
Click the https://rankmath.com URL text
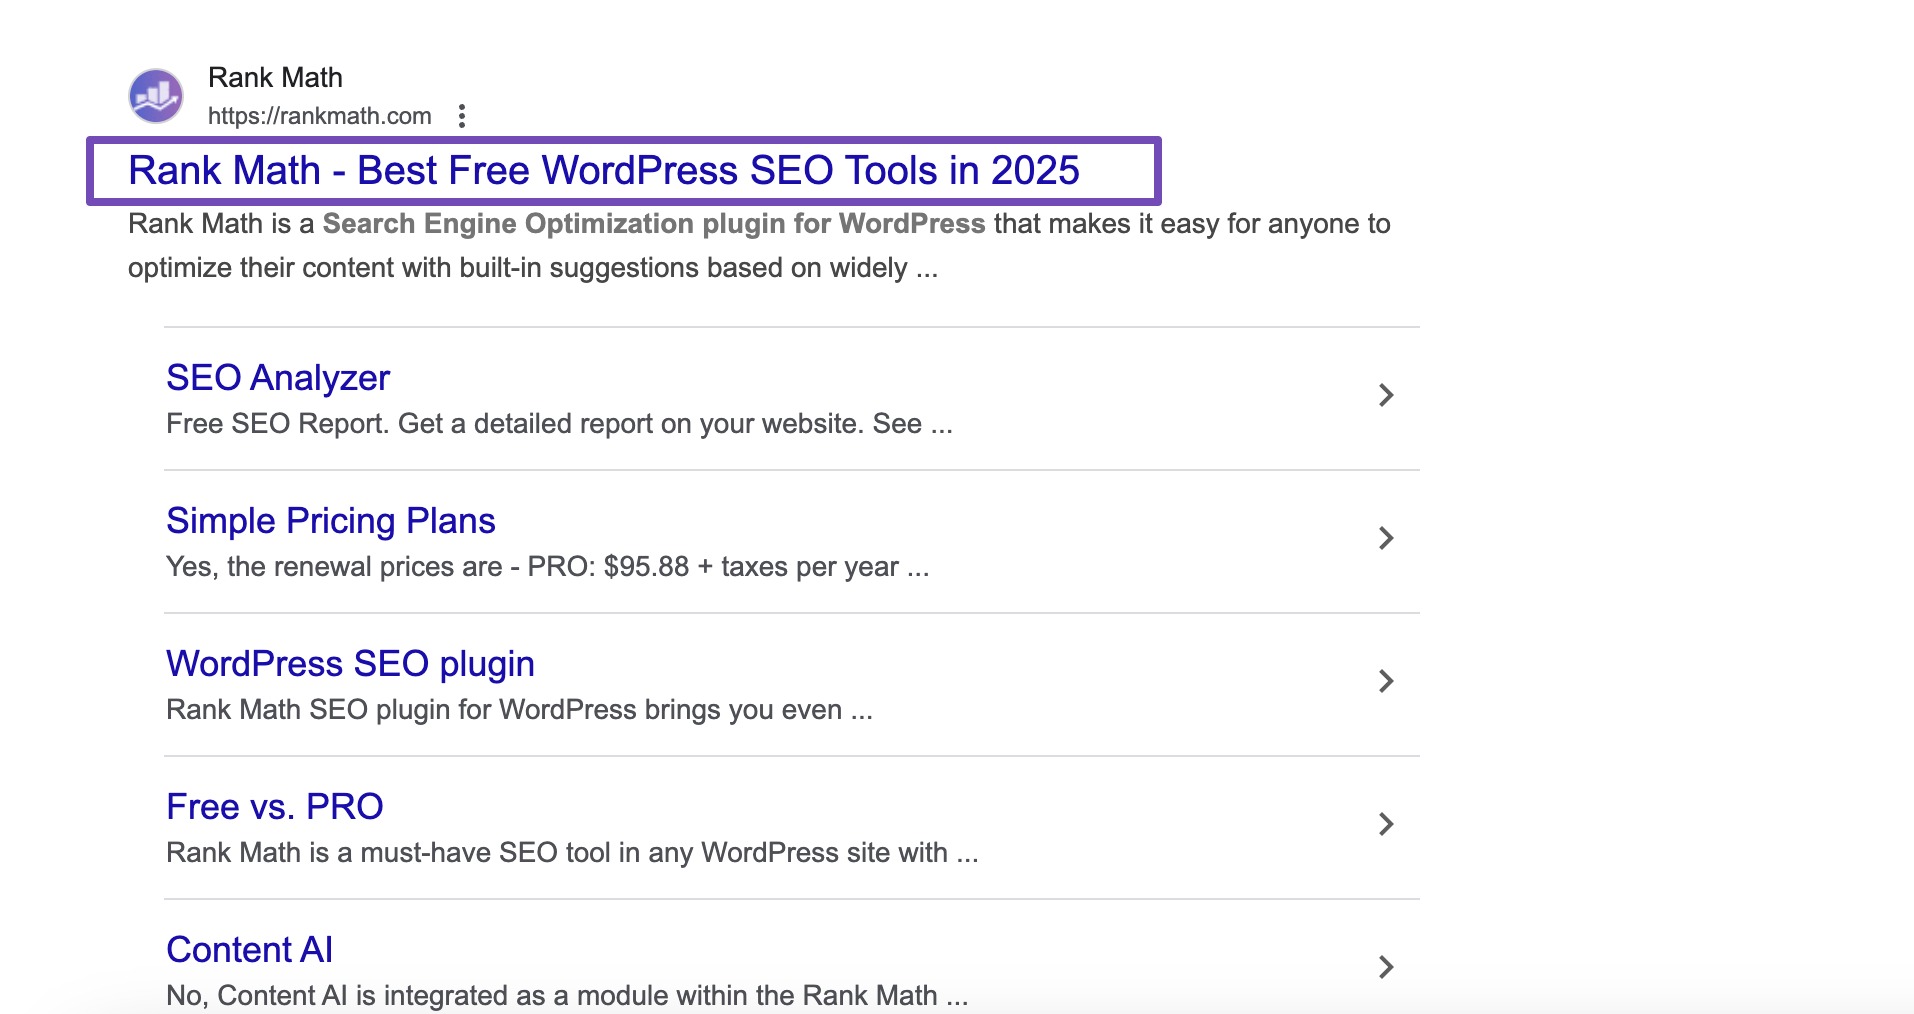[x=319, y=116]
